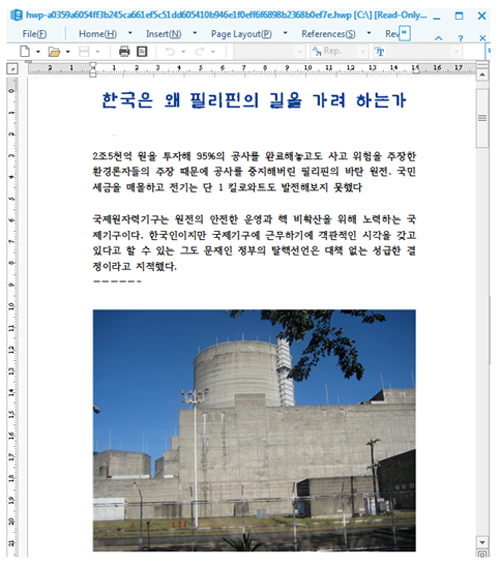Expand the Save dropdown arrow
The height and width of the screenshot is (566, 500).
97,52
